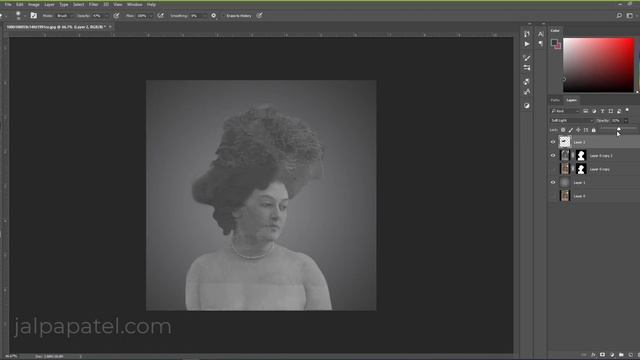640x360 pixels.
Task: Enable pressure for size icon
Action: click(x=260, y=16)
